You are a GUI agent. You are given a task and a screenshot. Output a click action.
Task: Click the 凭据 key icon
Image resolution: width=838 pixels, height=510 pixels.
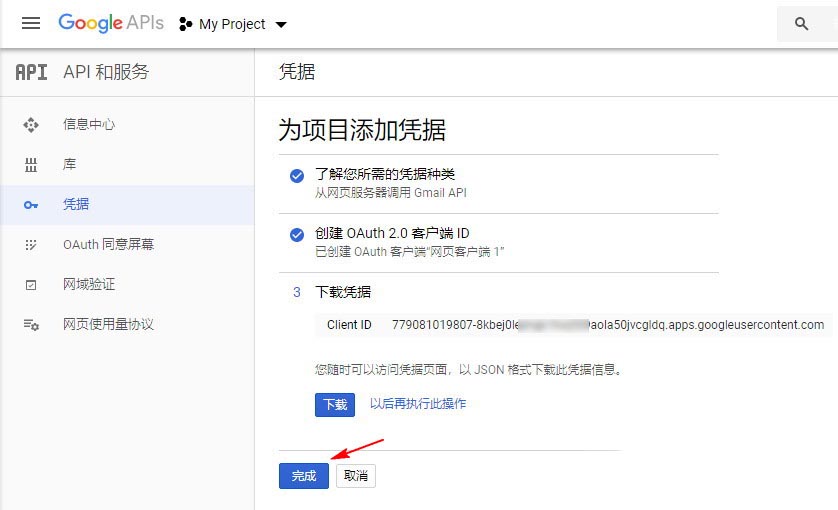(x=31, y=205)
